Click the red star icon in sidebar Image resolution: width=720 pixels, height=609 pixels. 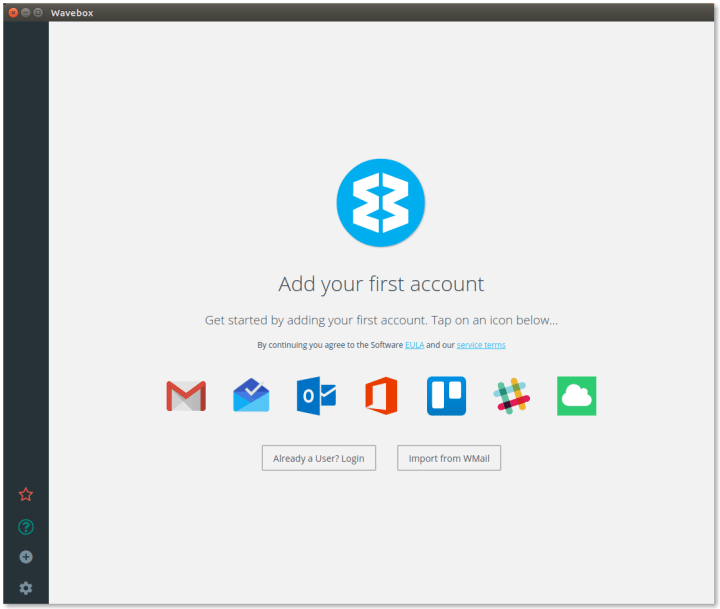pyautogui.click(x=26, y=495)
